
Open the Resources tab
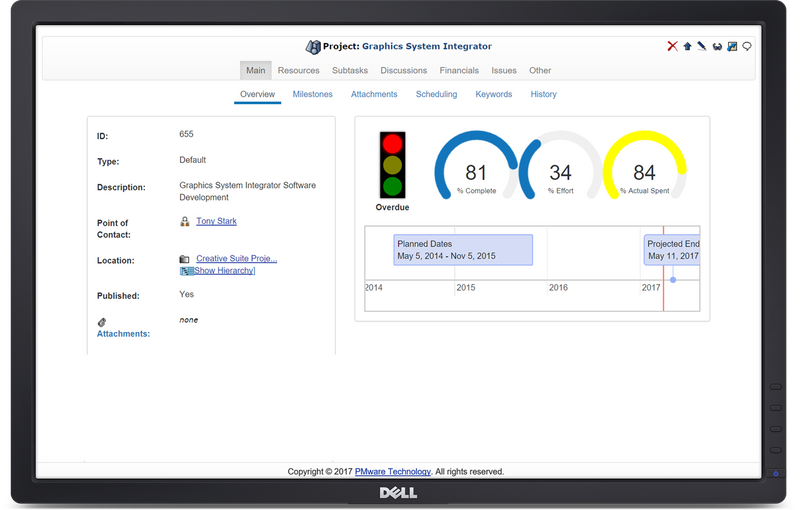pos(298,71)
